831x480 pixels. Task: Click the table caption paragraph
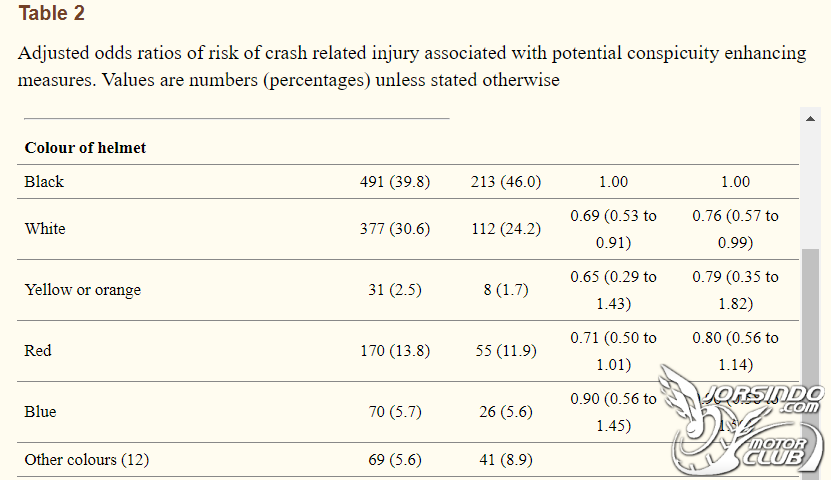point(412,66)
